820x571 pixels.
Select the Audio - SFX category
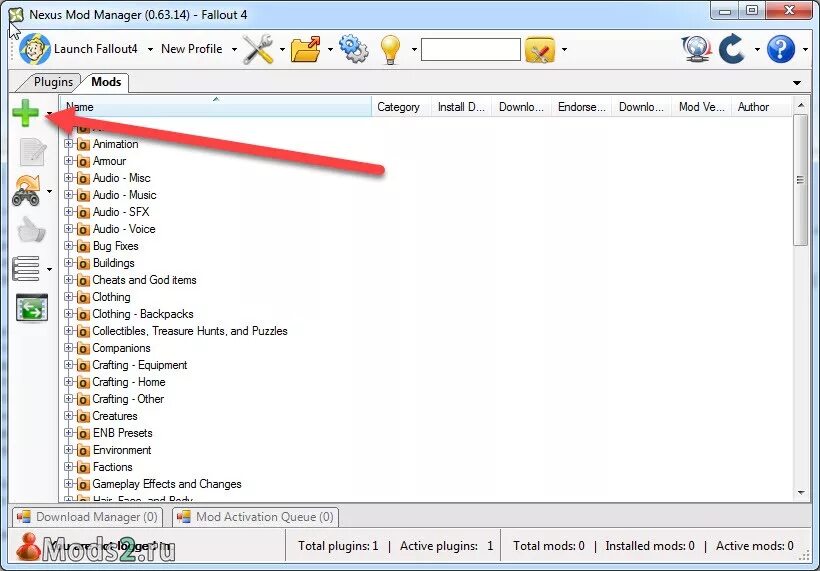pyautogui.click(x=121, y=212)
